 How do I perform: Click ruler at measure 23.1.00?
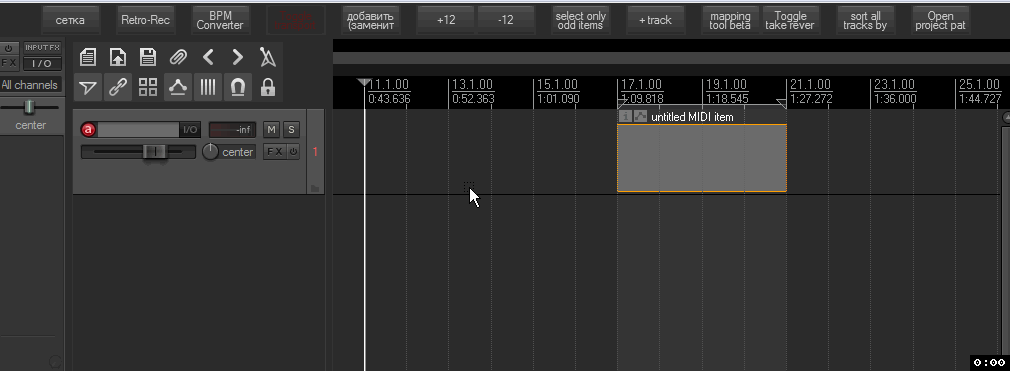click(x=895, y=85)
